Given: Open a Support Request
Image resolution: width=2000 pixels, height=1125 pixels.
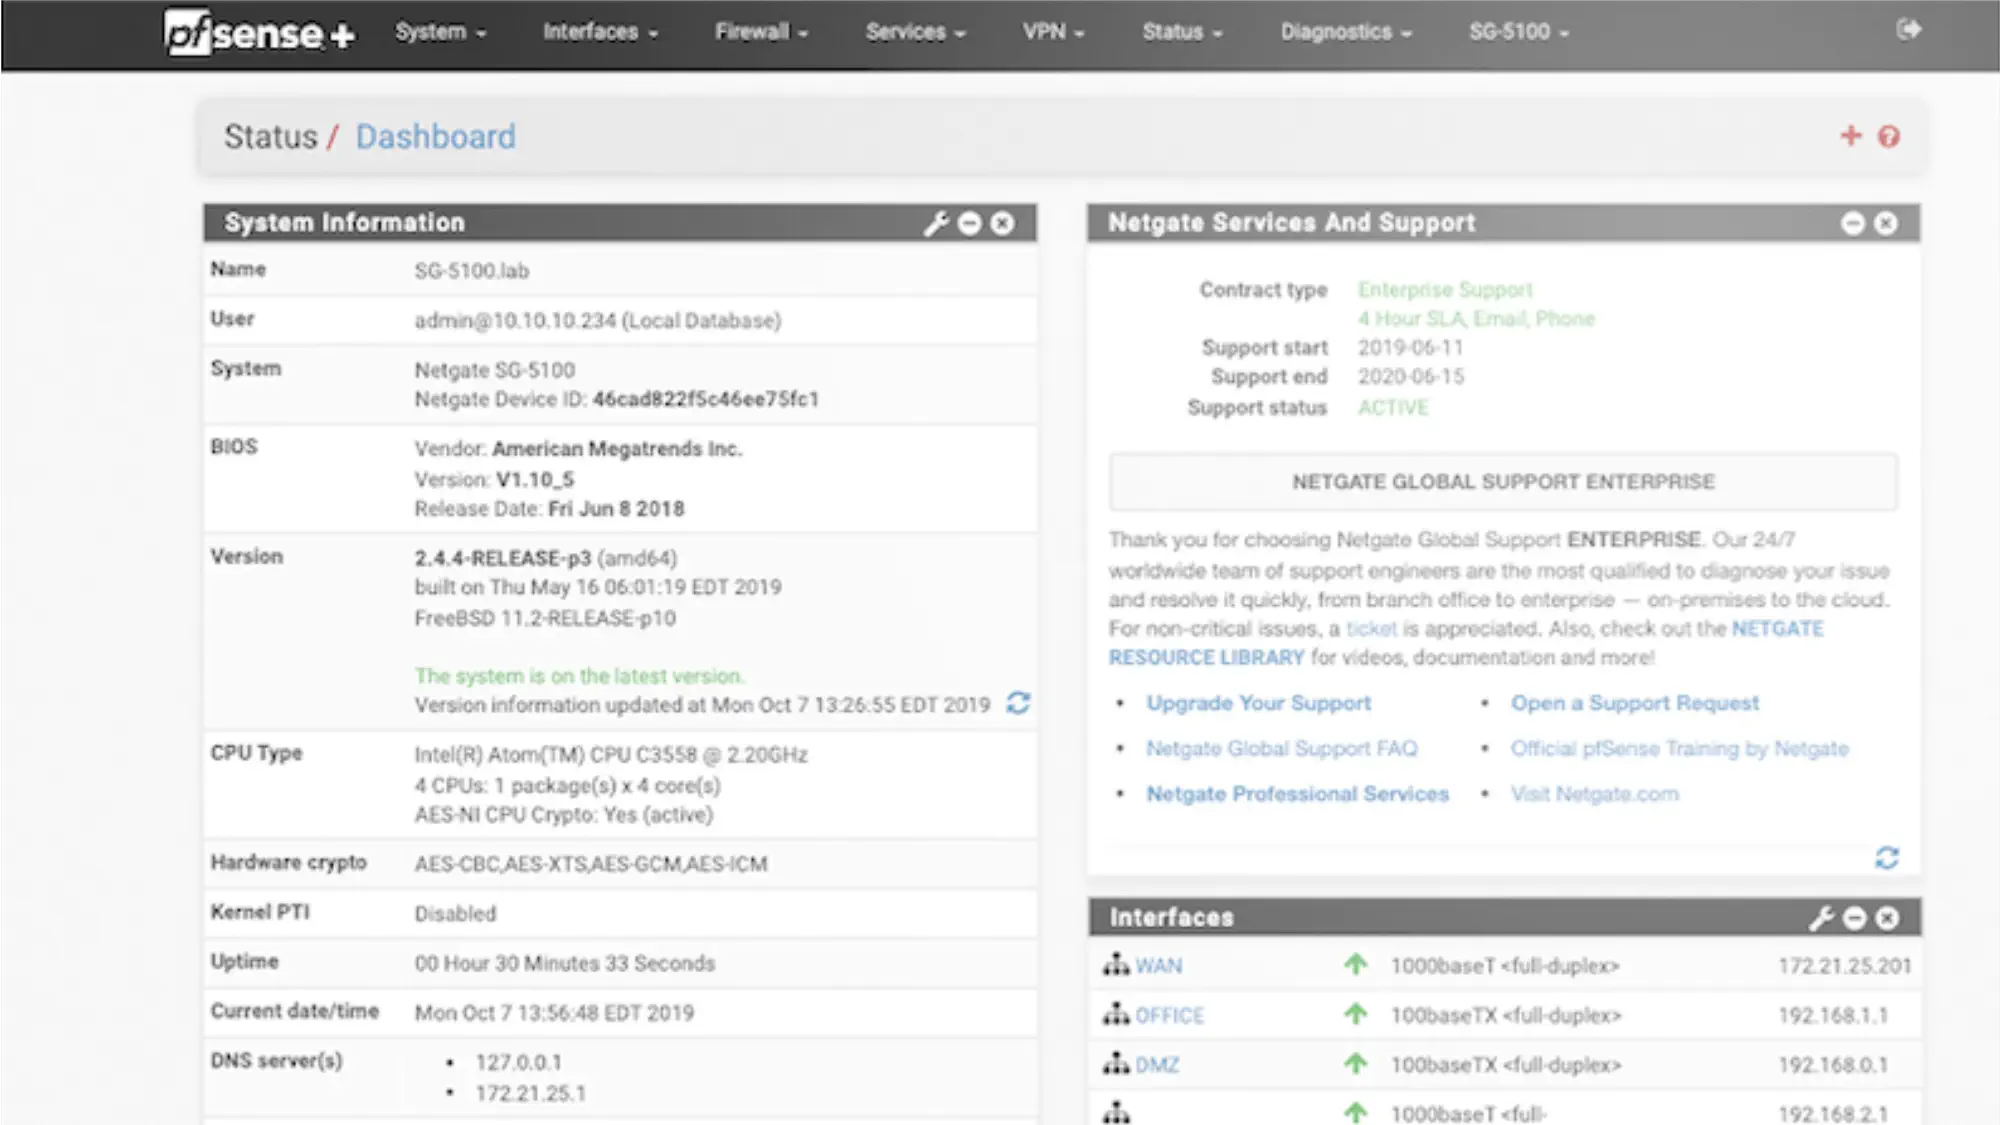Looking at the screenshot, I should 1634,703.
